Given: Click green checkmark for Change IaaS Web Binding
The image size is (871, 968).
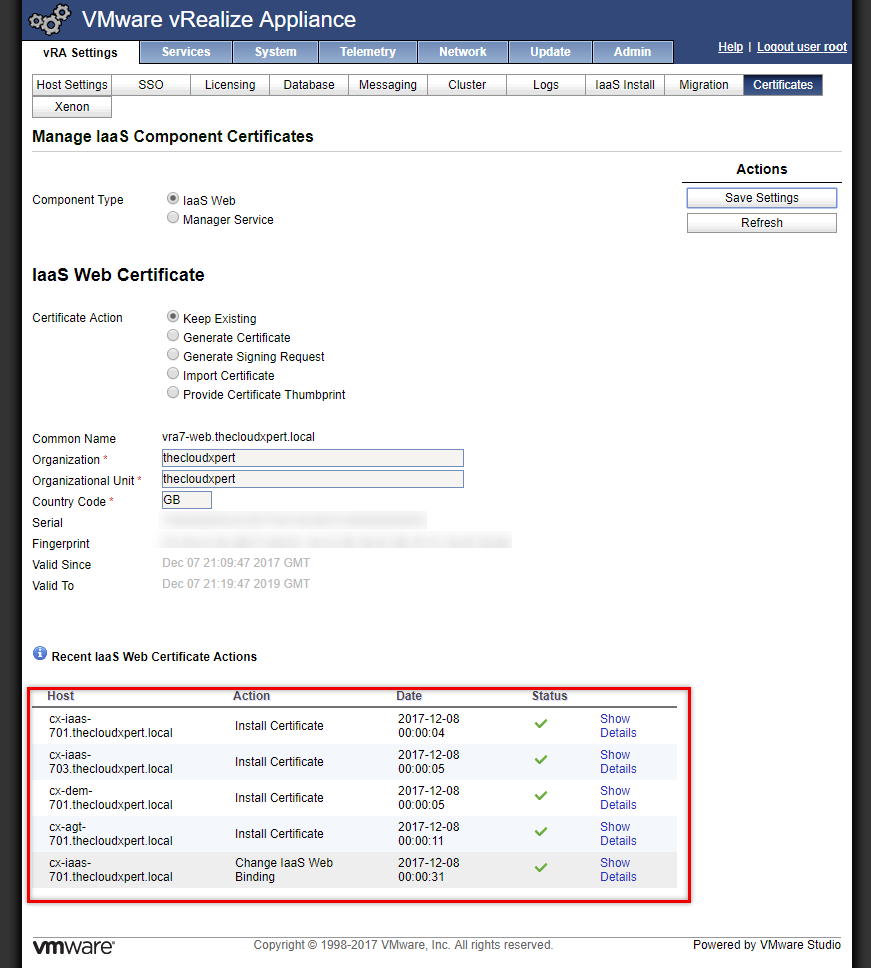Looking at the screenshot, I should 541,868.
